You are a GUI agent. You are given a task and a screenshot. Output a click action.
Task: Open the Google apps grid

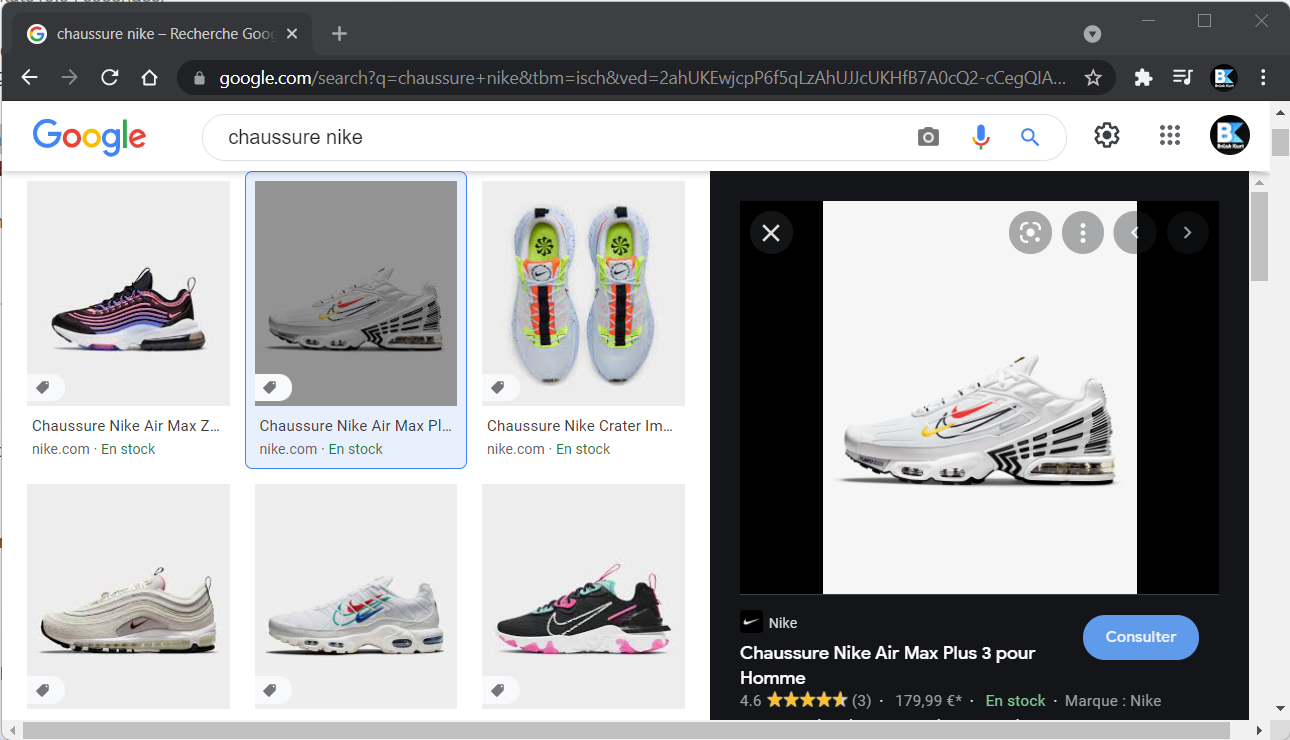[x=1170, y=135]
